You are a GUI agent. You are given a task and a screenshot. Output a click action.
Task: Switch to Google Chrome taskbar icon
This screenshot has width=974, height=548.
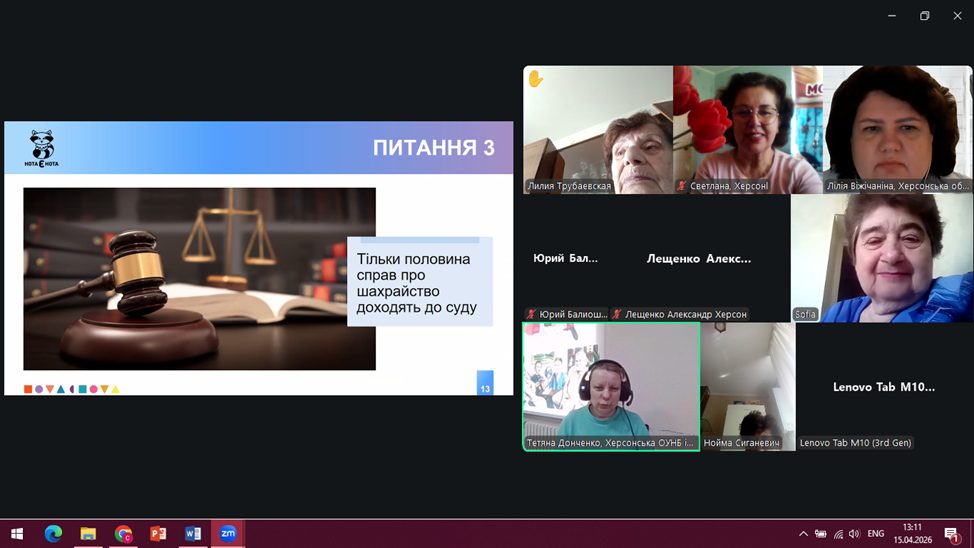pos(123,533)
